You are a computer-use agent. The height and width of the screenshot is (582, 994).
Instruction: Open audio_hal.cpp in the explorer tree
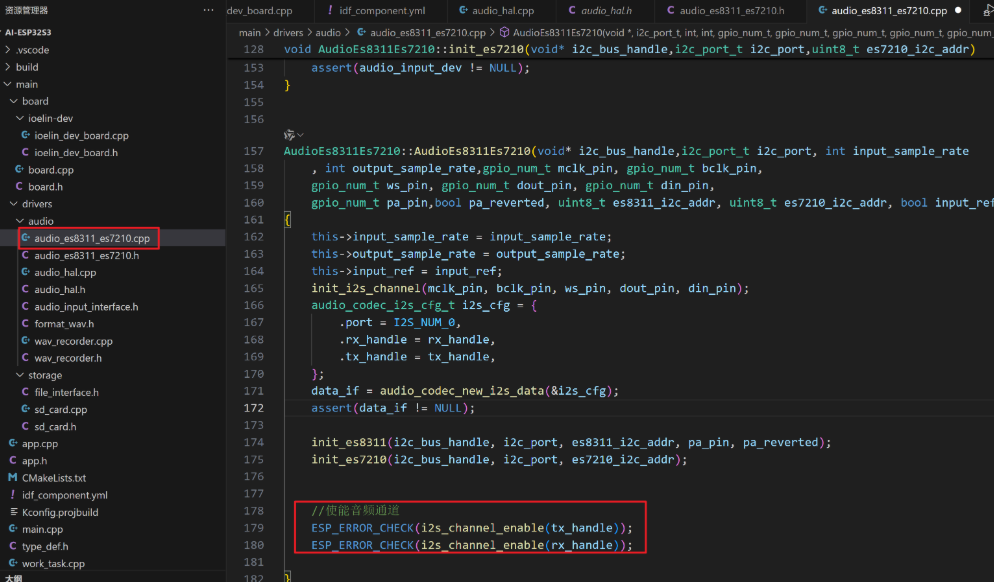[65, 272]
